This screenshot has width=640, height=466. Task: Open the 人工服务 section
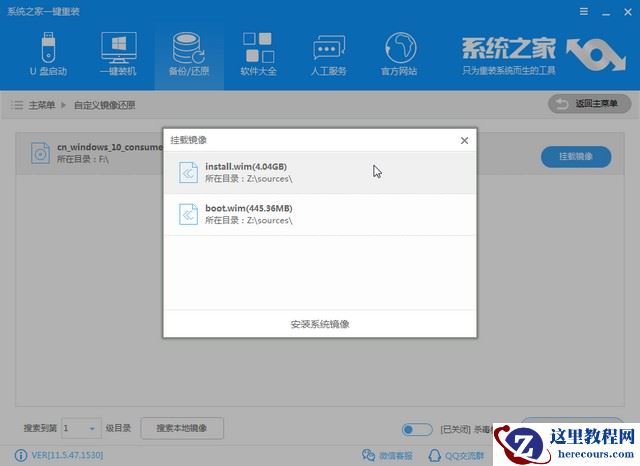coord(329,55)
